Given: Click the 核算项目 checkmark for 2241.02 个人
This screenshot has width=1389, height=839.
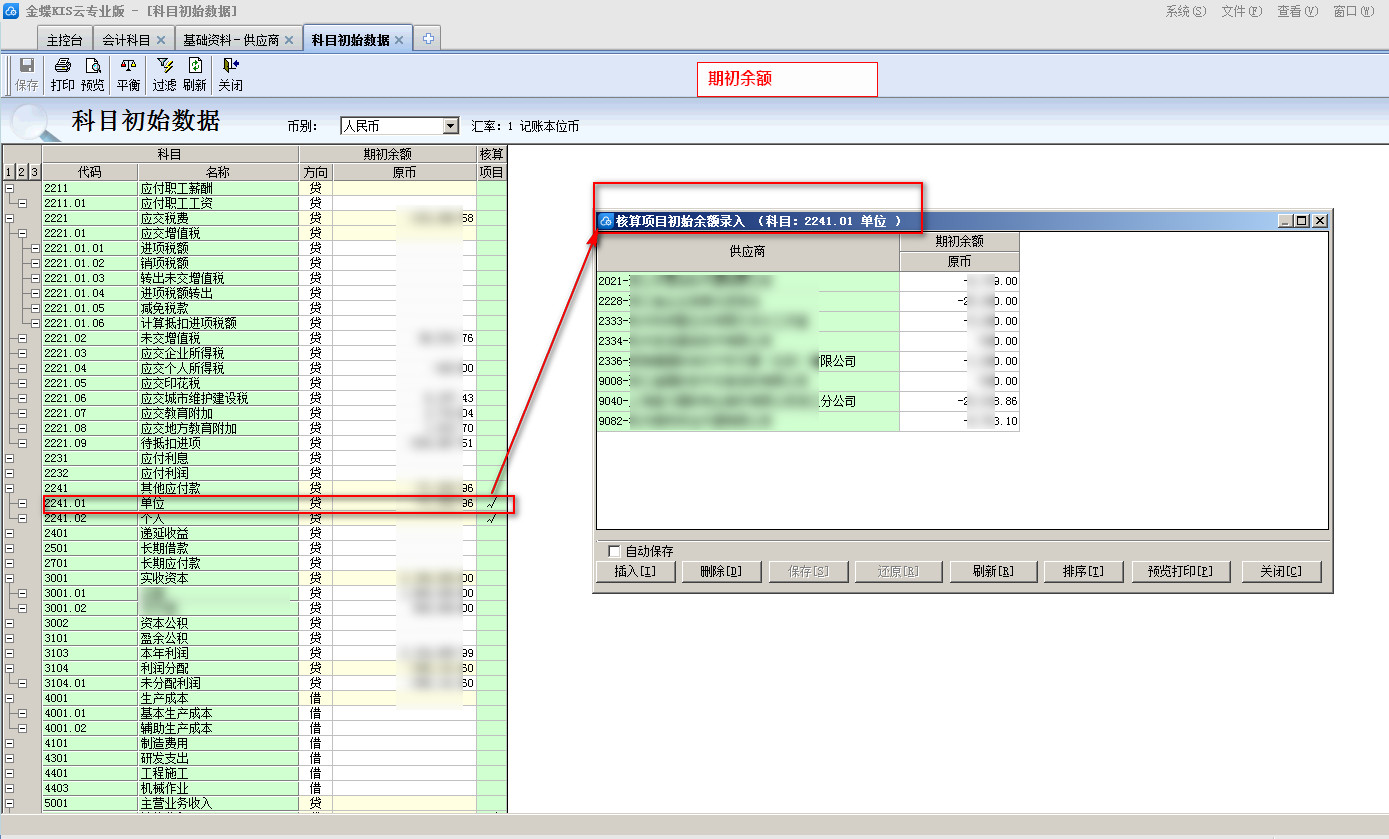Looking at the screenshot, I should click(x=491, y=519).
